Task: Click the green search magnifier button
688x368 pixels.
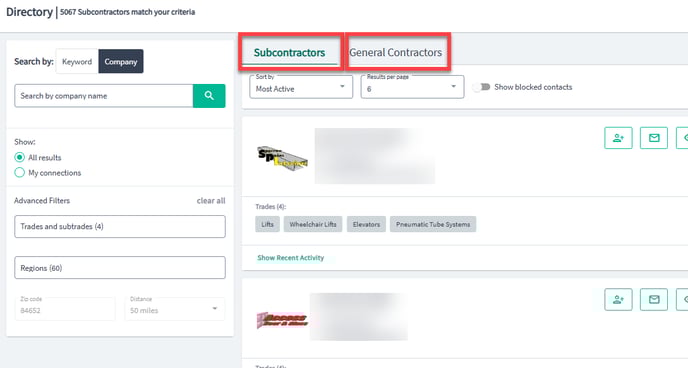Action: [209, 96]
